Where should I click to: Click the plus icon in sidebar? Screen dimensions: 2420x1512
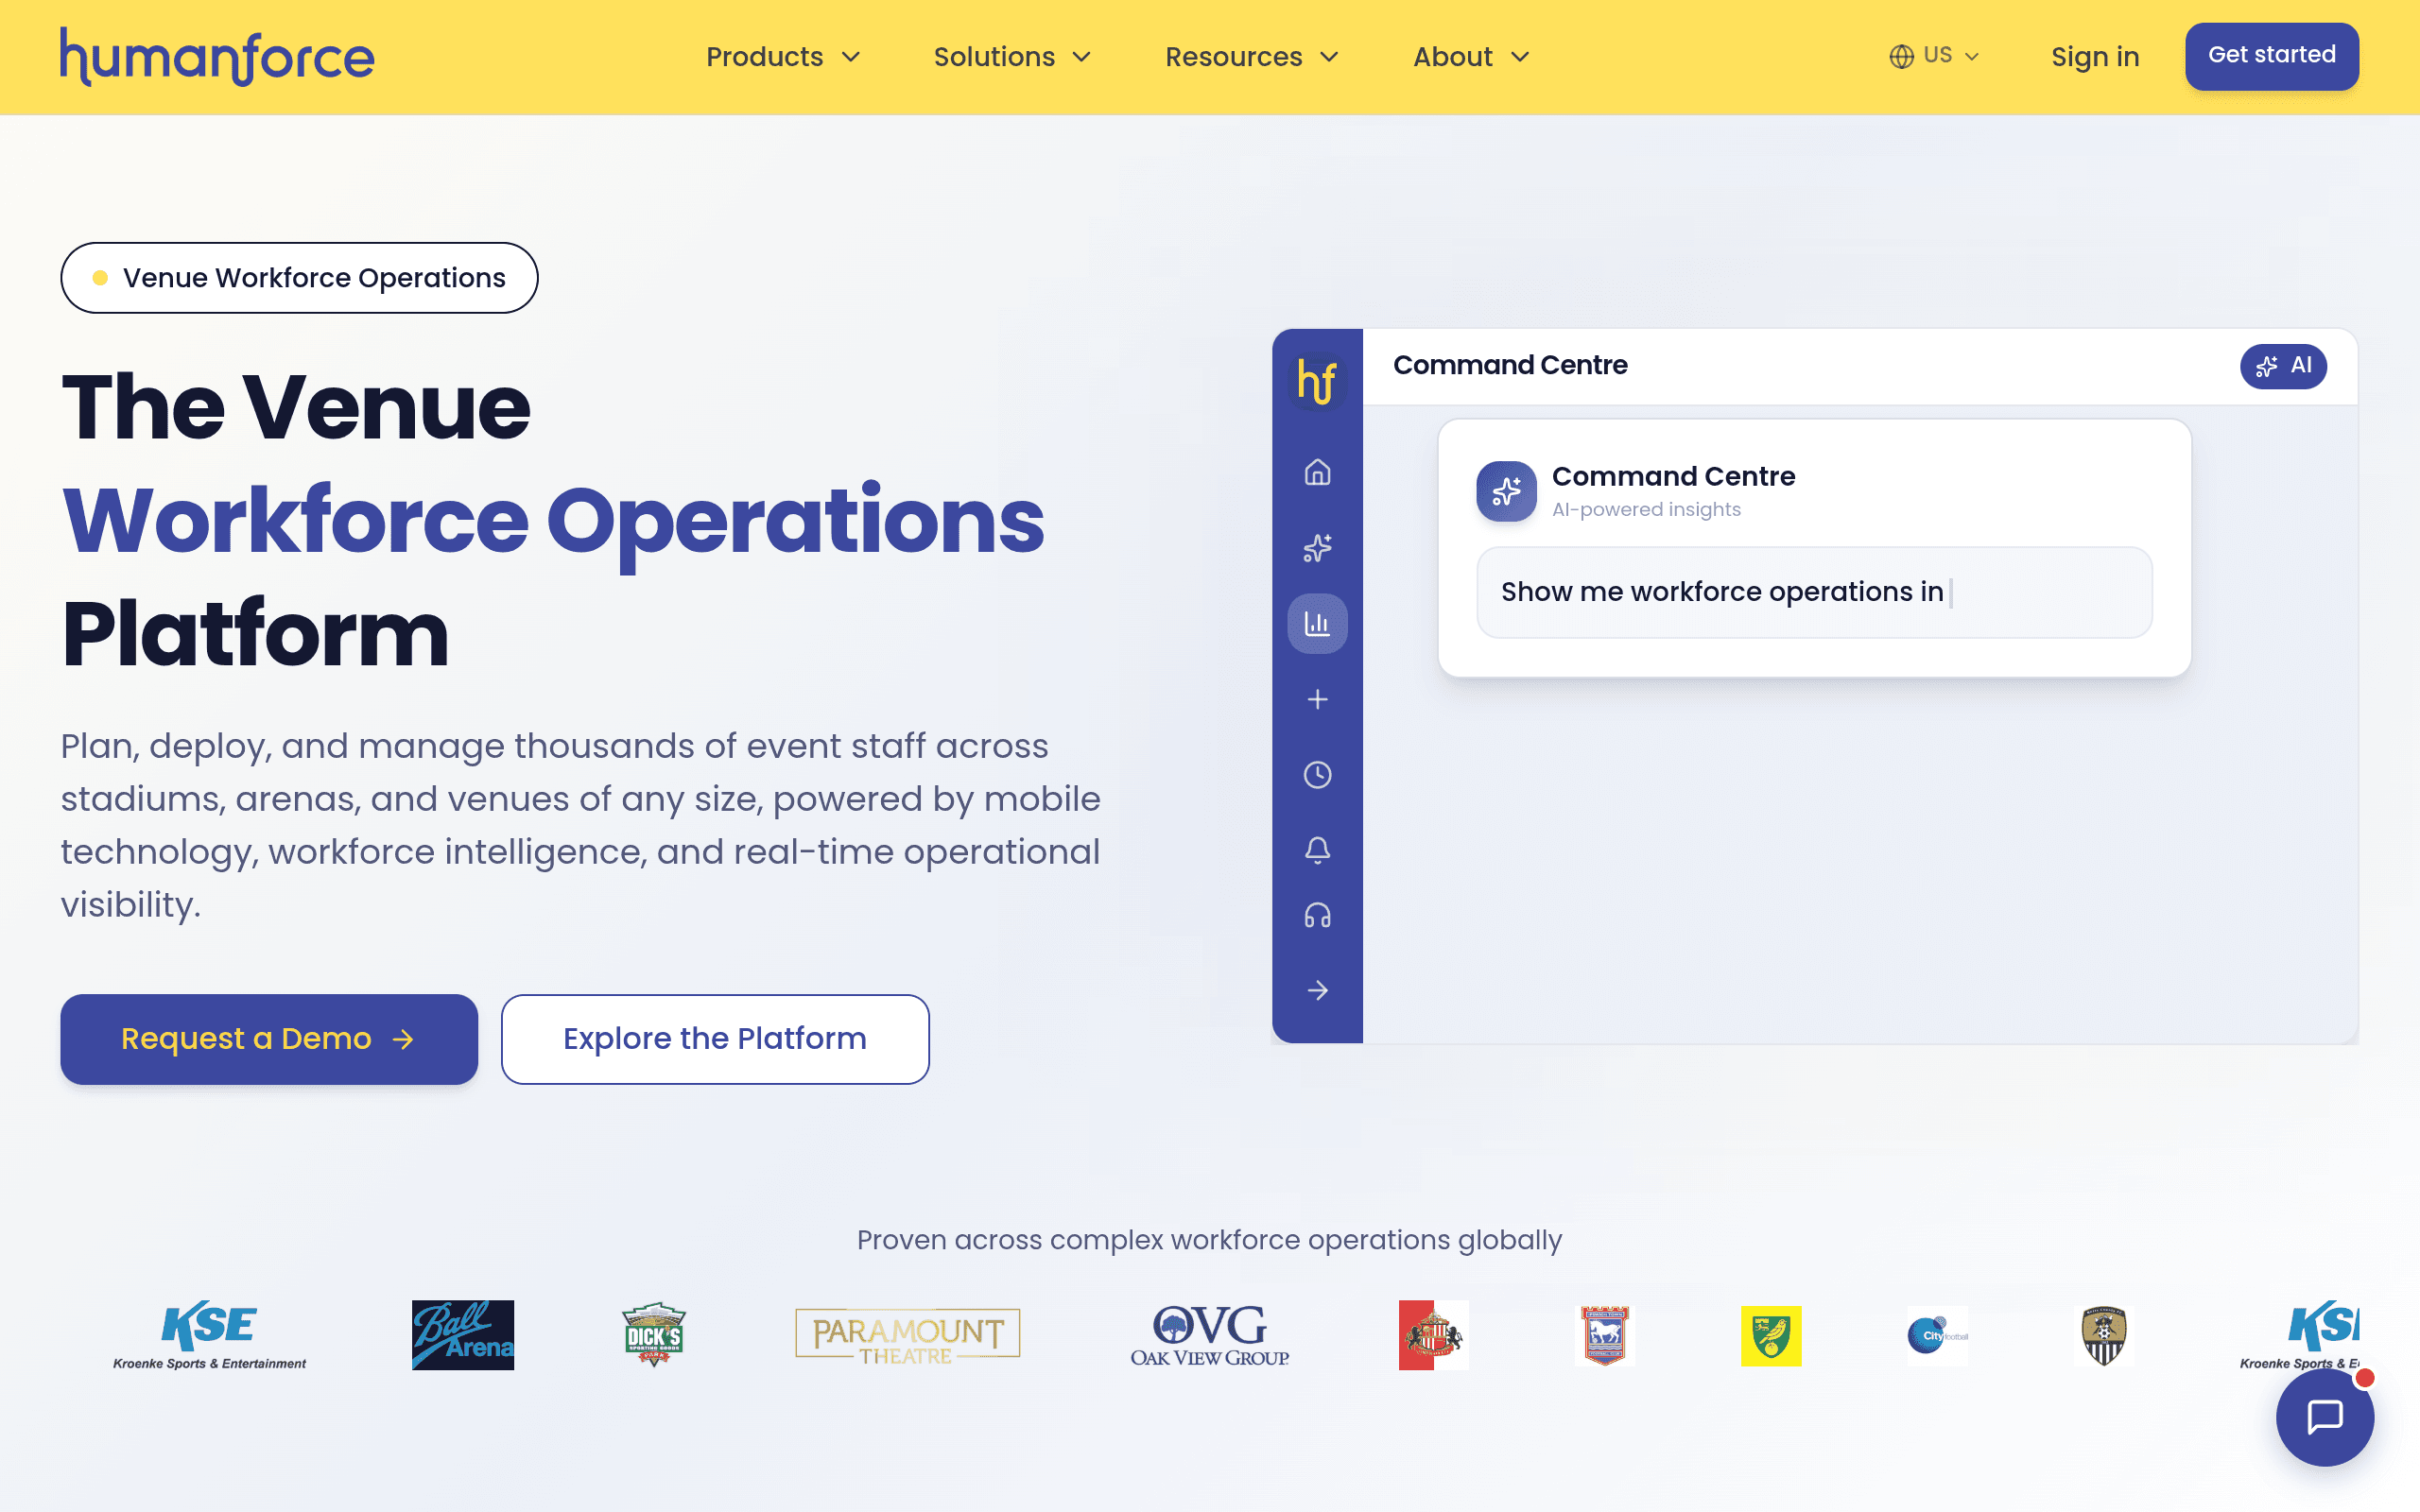pos(1317,699)
